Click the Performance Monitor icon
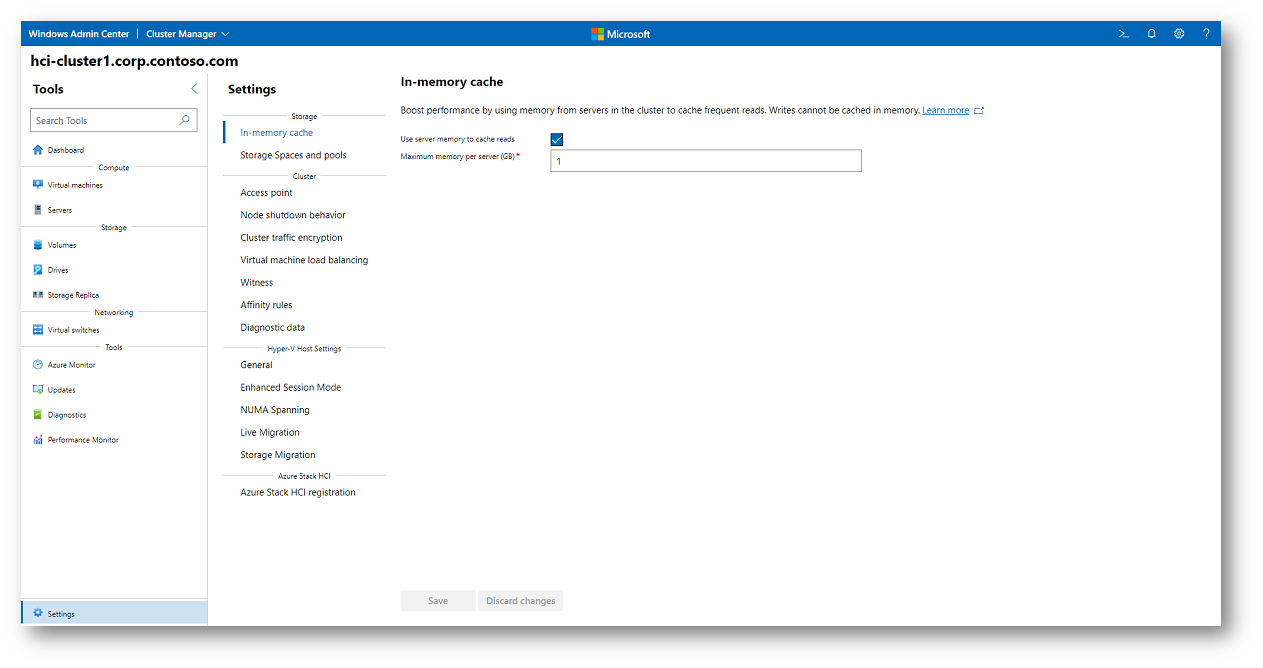Viewport: 1263px width, 668px height. pos(38,440)
